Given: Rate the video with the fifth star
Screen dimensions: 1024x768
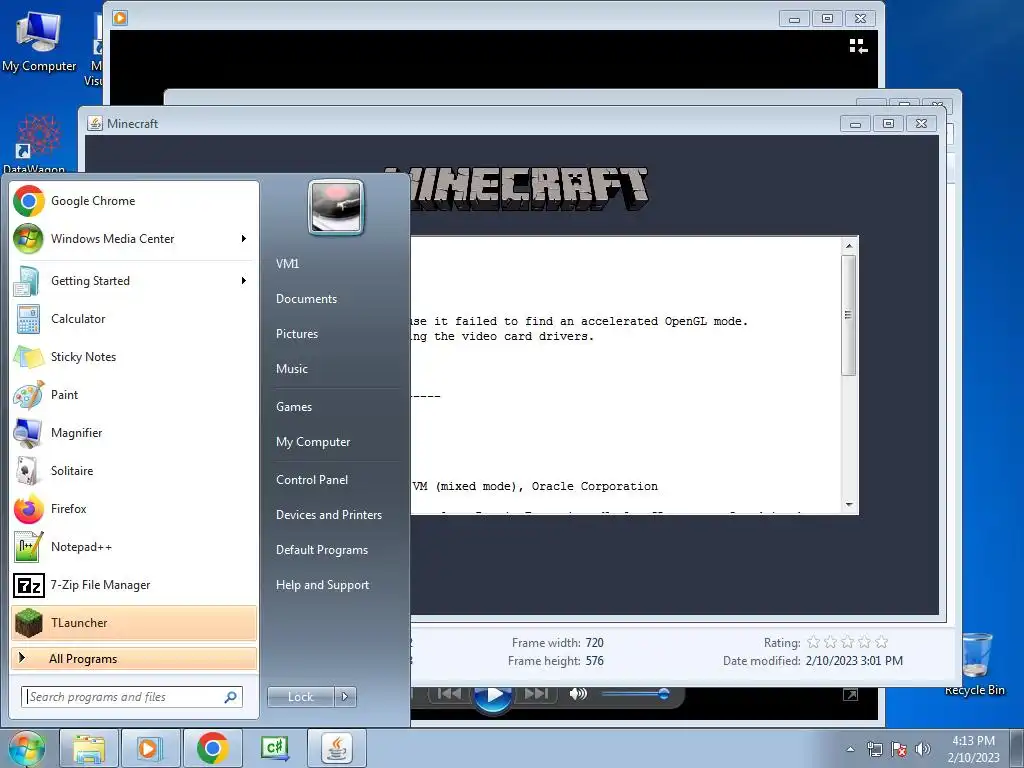Looking at the screenshot, I should [882, 643].
